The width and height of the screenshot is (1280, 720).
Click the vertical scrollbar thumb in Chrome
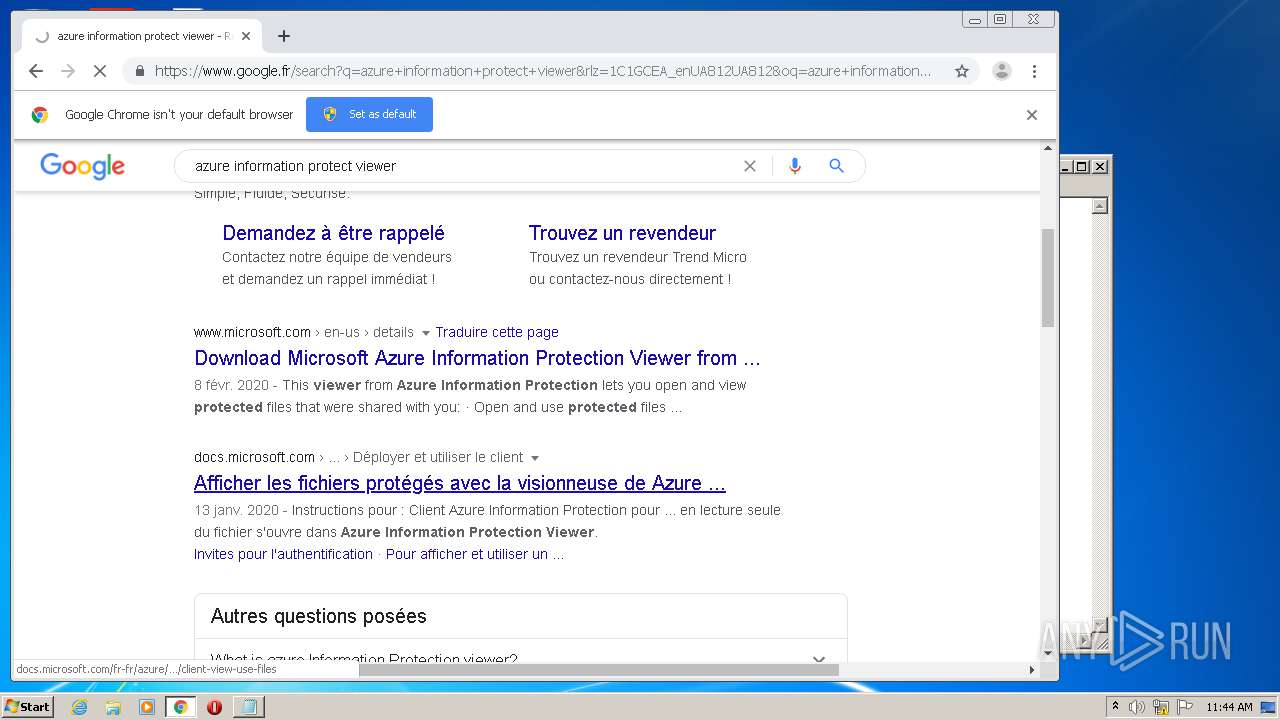[1048, 277]
